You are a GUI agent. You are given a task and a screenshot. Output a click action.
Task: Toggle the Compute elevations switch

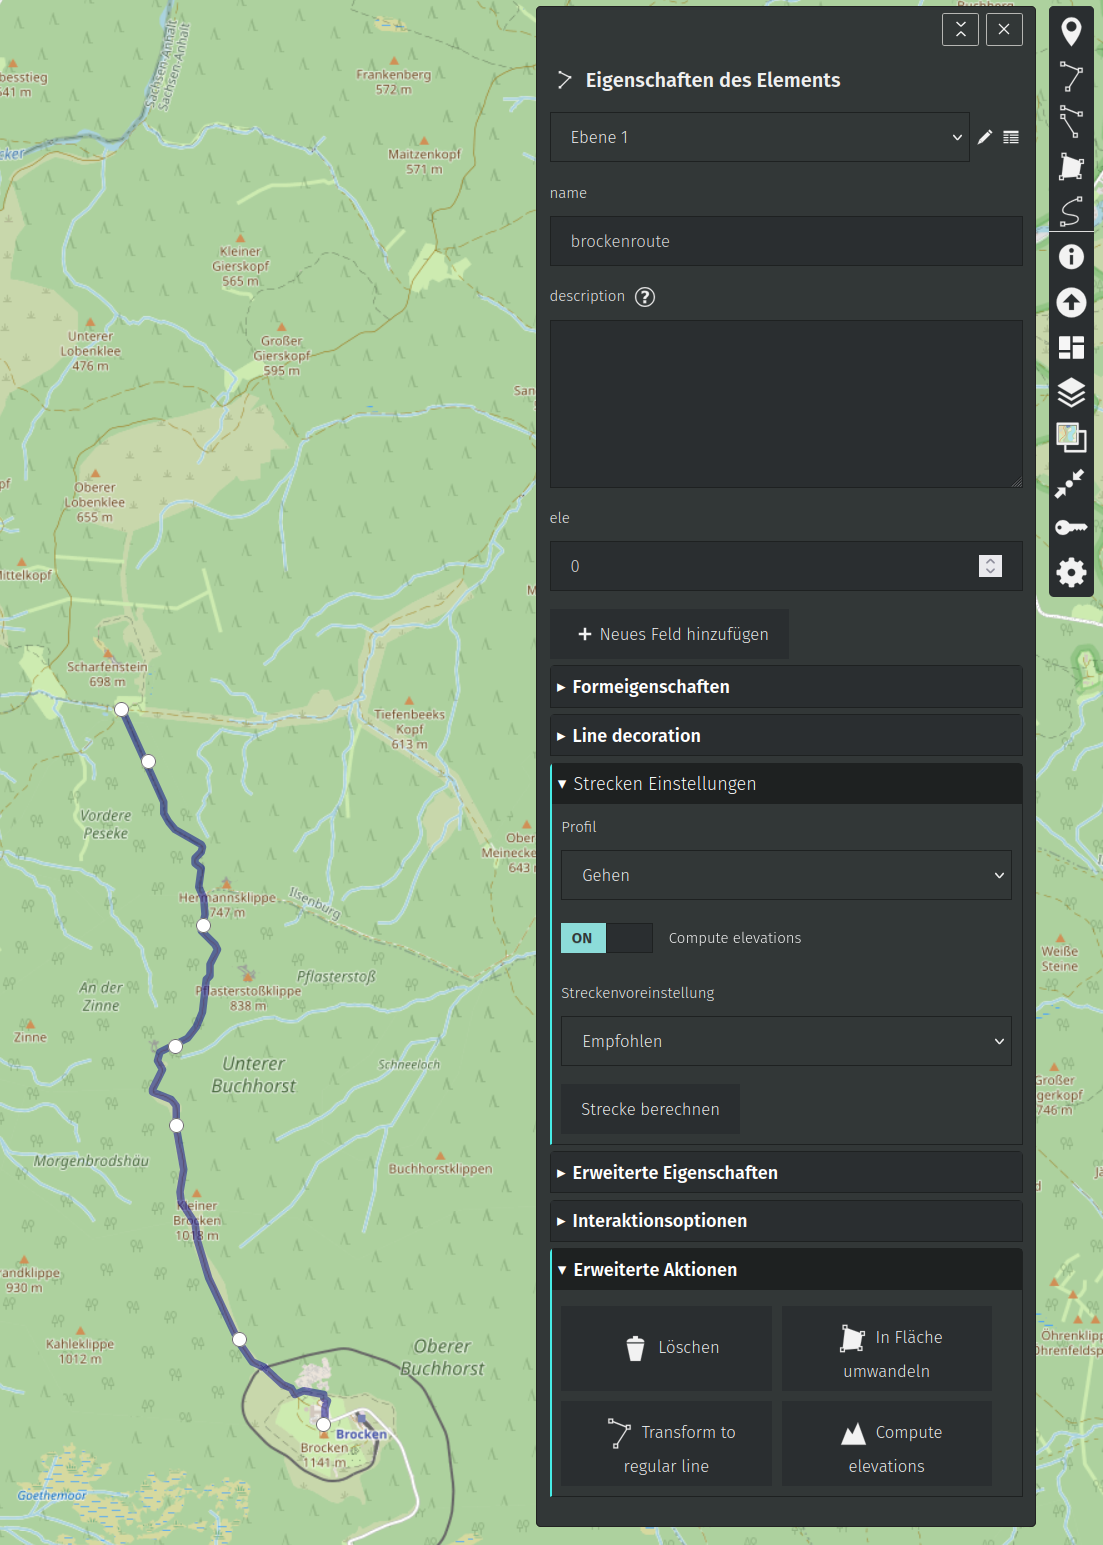[606, 938]
